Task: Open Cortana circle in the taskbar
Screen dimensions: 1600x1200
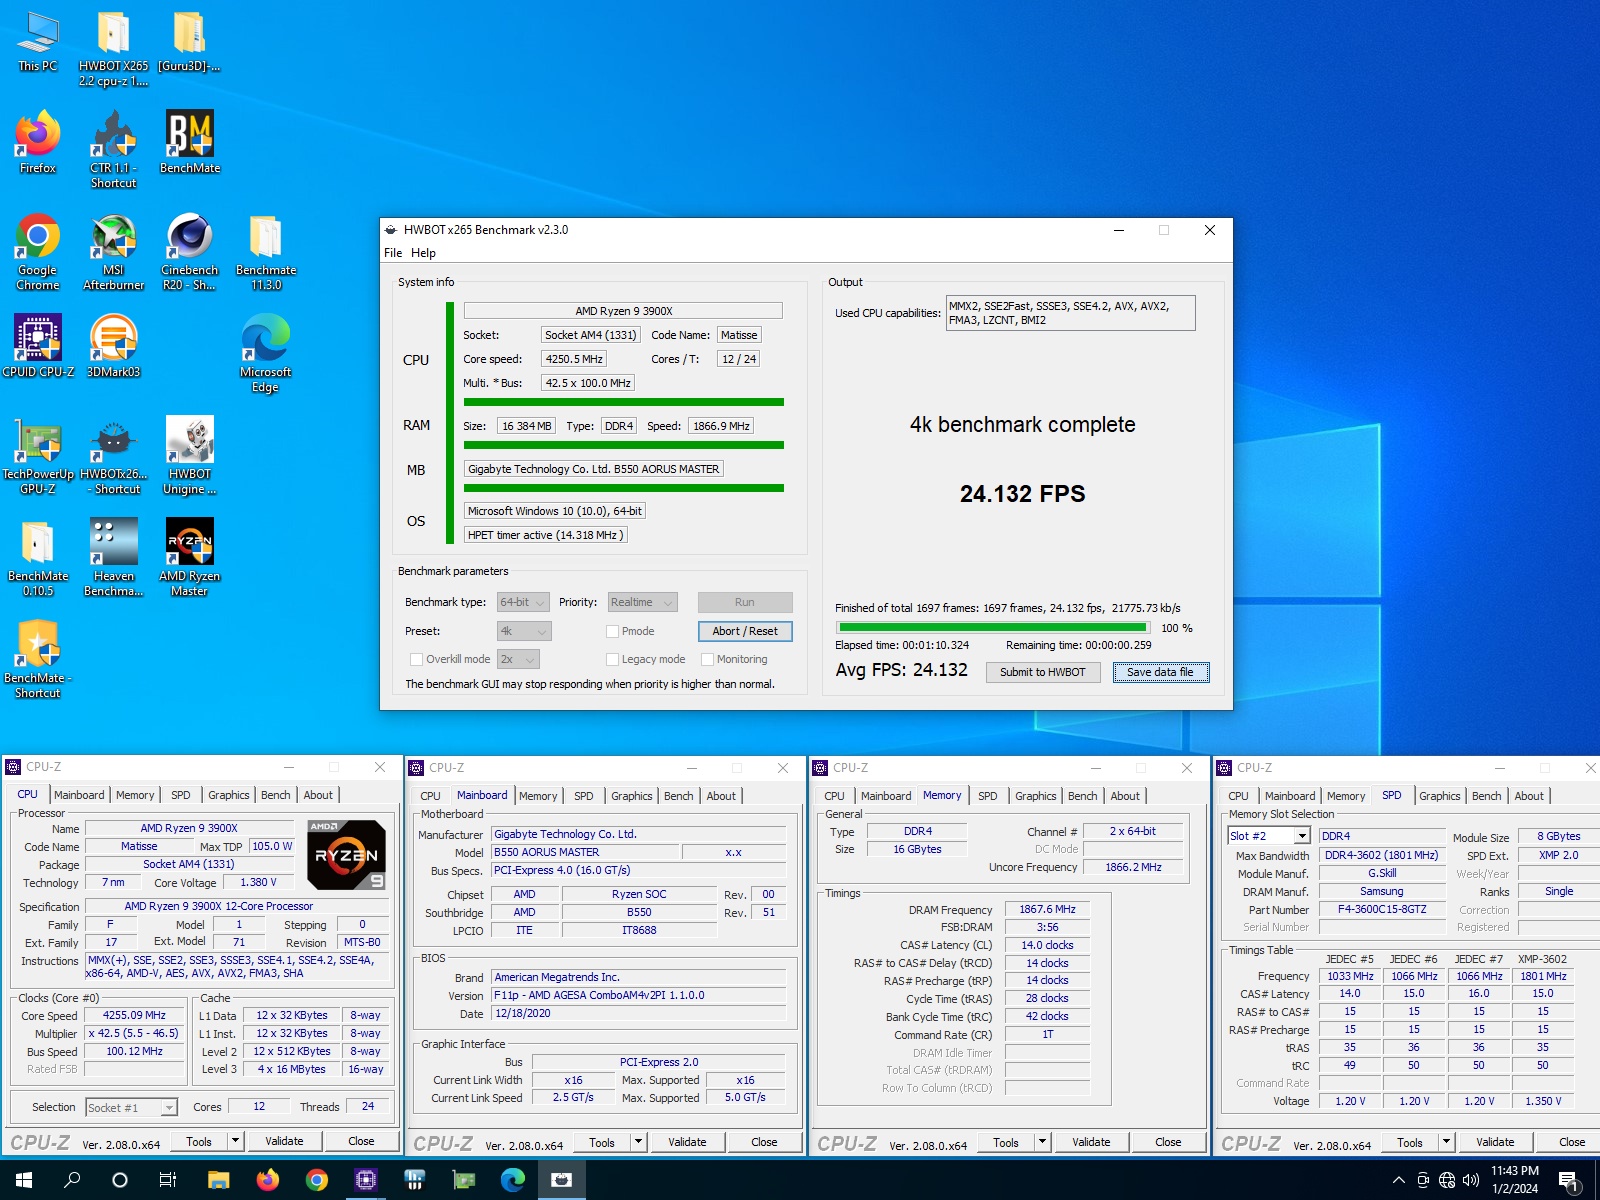Action: tap(120, 1180)
